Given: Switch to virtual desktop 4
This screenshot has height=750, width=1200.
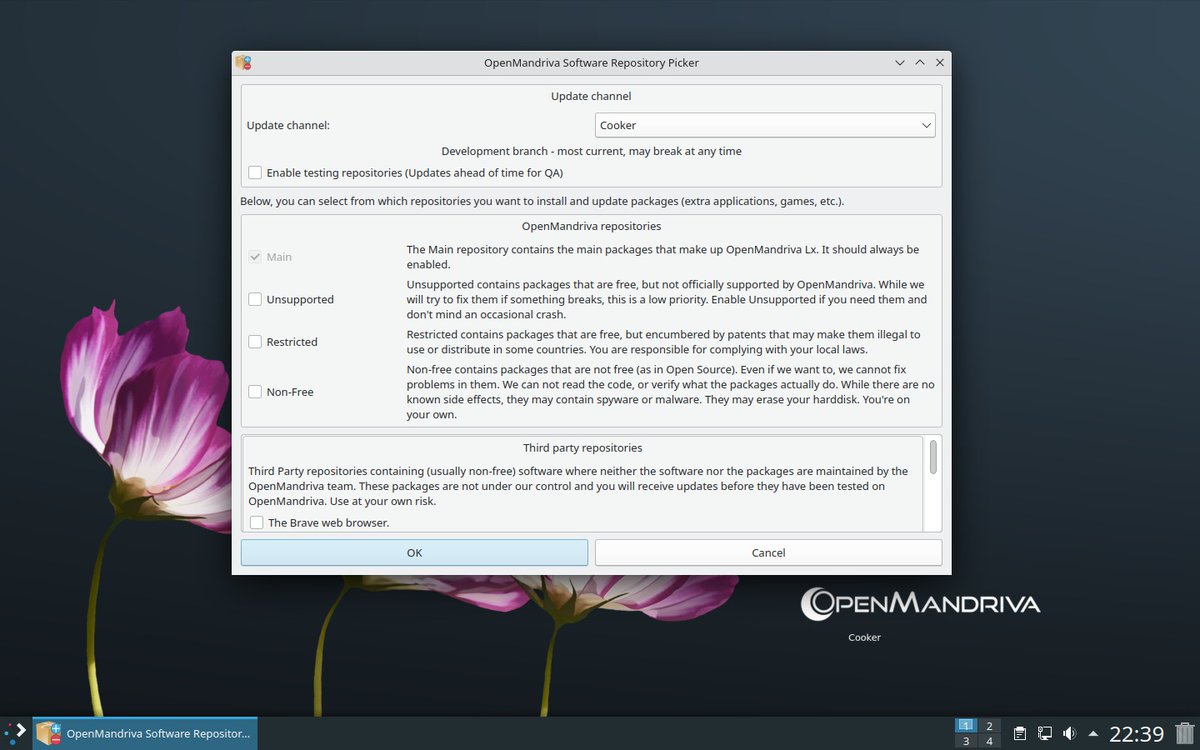Looking at the screenshot, I should click(989, 741).
